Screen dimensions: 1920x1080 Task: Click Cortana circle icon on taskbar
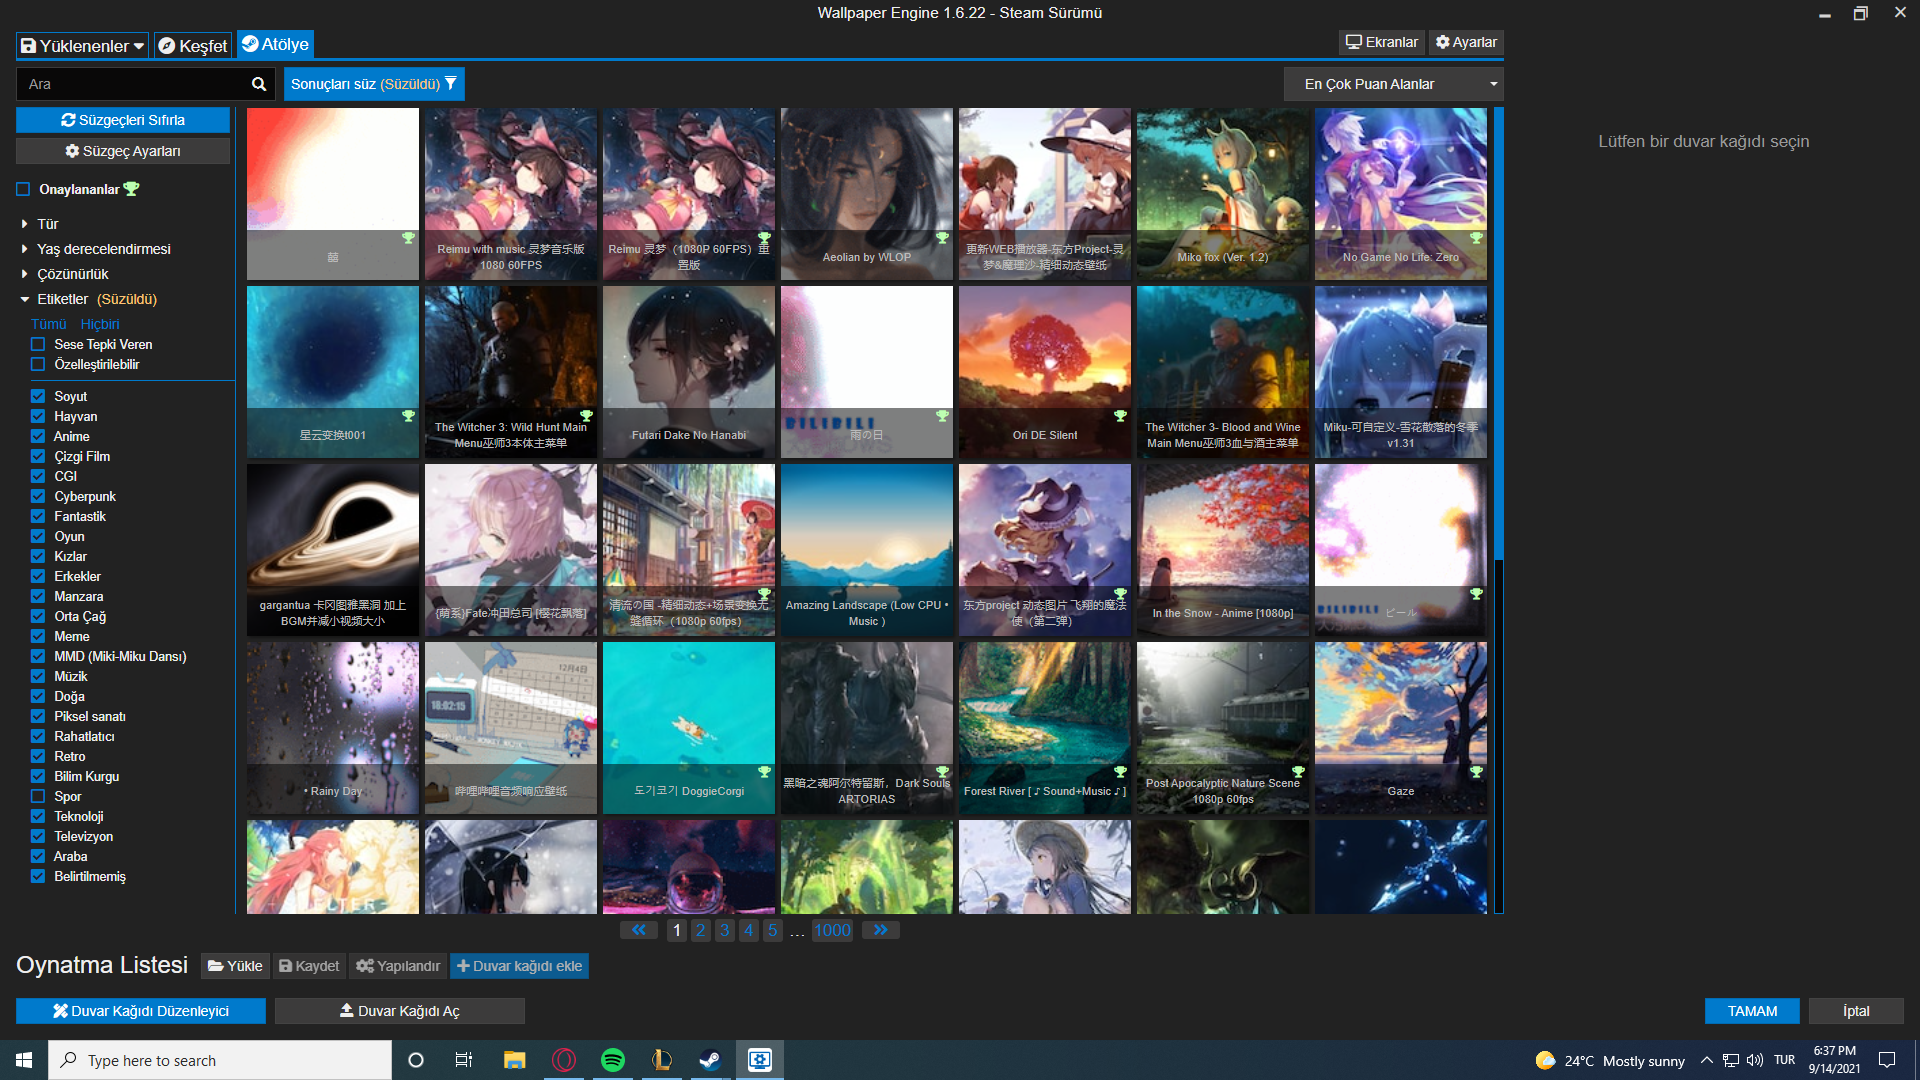pos(416,1060)
